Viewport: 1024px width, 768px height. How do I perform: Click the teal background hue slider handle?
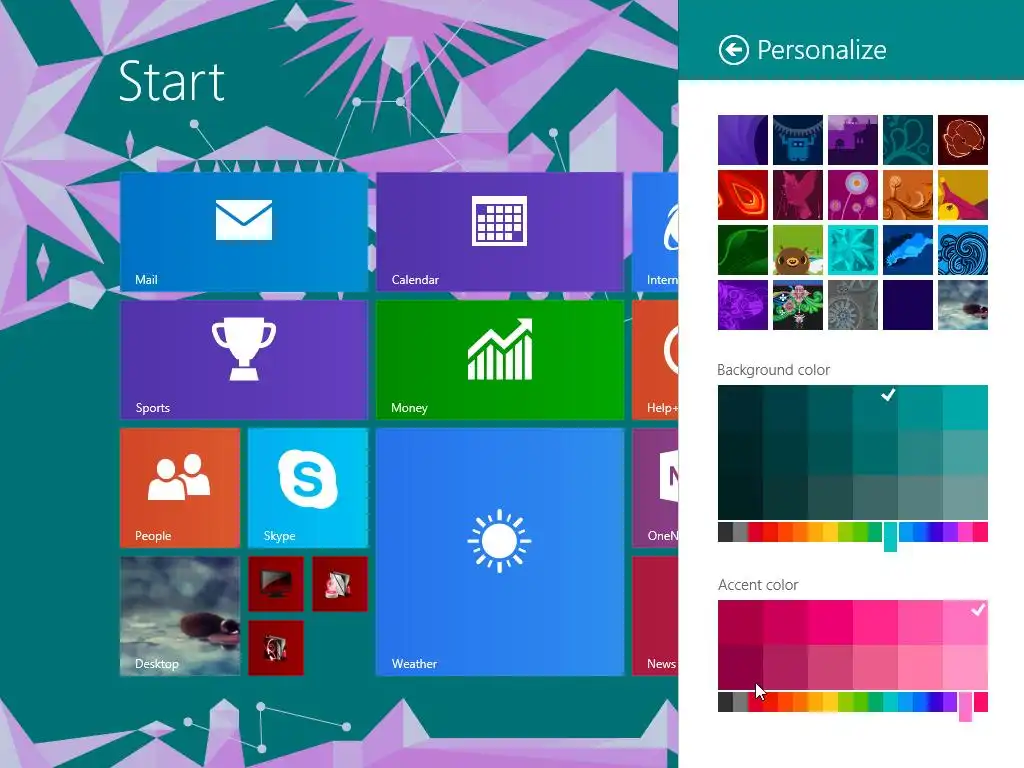[890, 537]
